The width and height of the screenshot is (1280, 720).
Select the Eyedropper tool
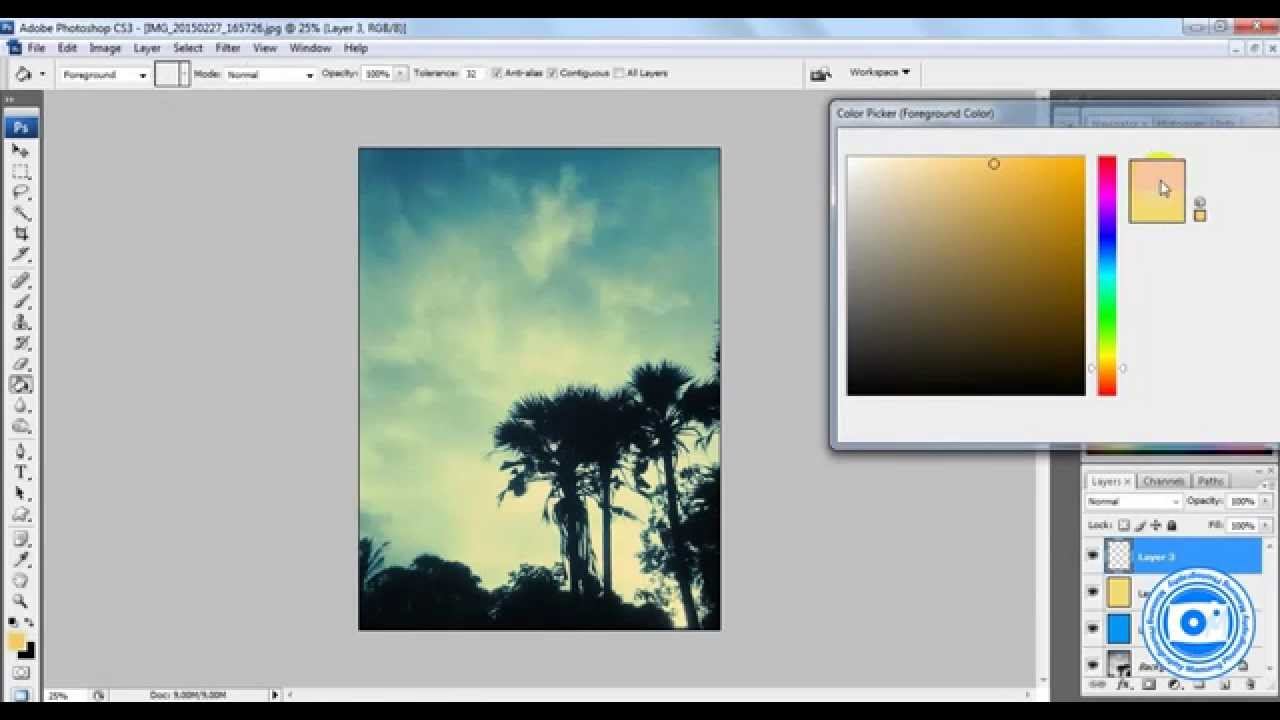[21, 560]
